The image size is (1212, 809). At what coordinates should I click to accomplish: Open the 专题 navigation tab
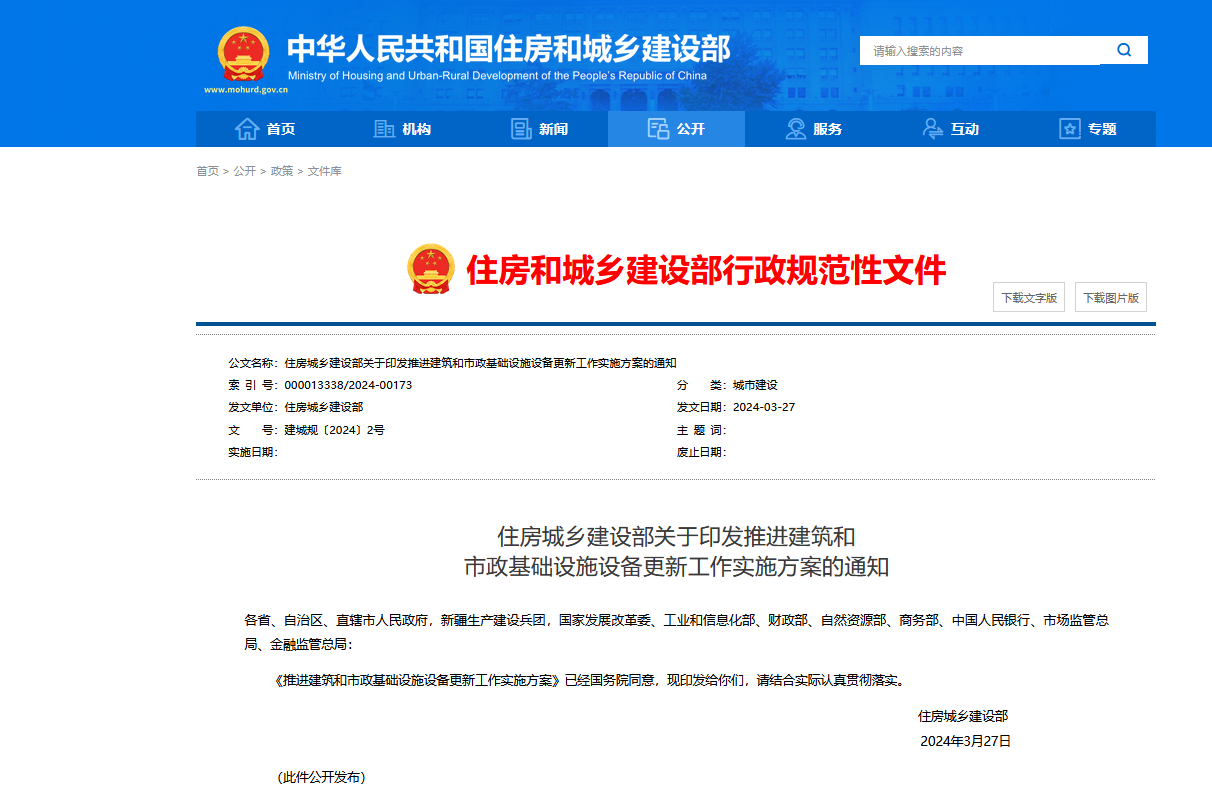pyautogui.click(x=1087, y=129)
